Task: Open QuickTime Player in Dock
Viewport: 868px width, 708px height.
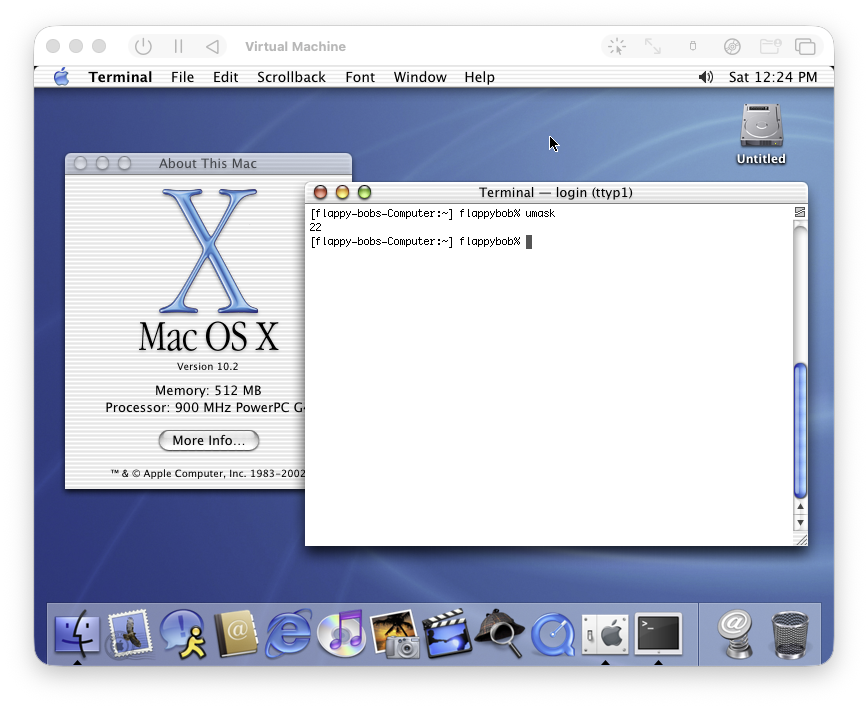Action: click(x=552, y=634)
